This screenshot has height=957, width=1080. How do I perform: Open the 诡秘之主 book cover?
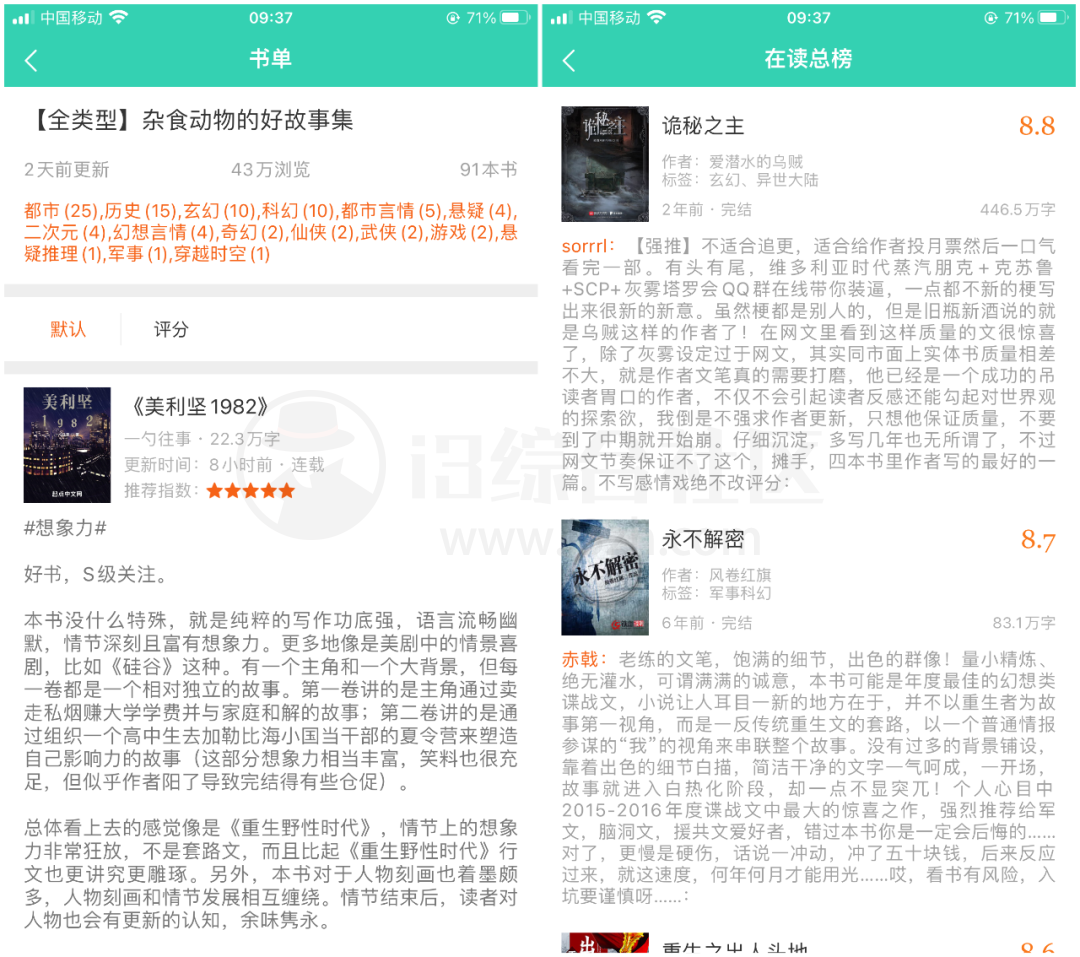[605, 164]
